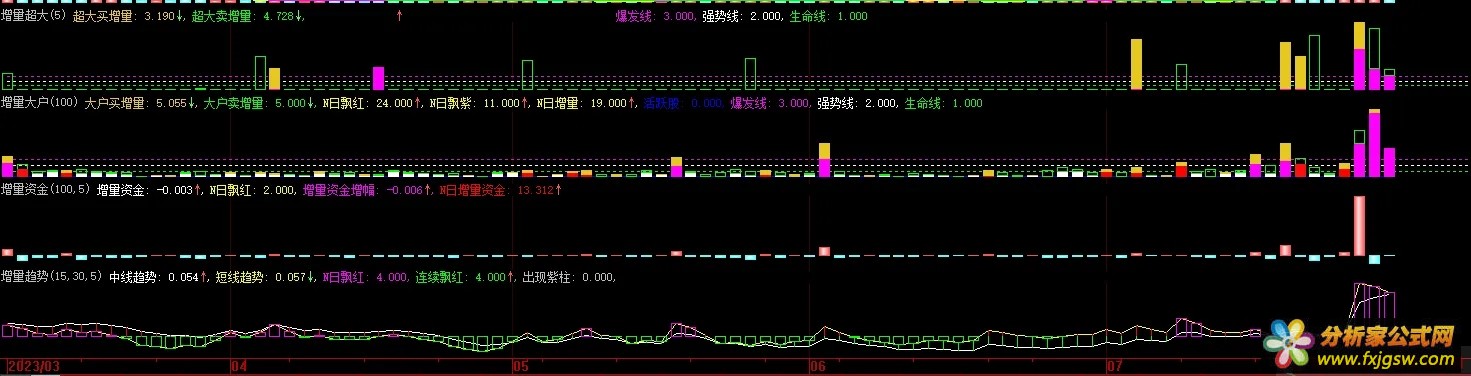Select the tallest pink bar in 增量资金 panel

click(1359, 225)
